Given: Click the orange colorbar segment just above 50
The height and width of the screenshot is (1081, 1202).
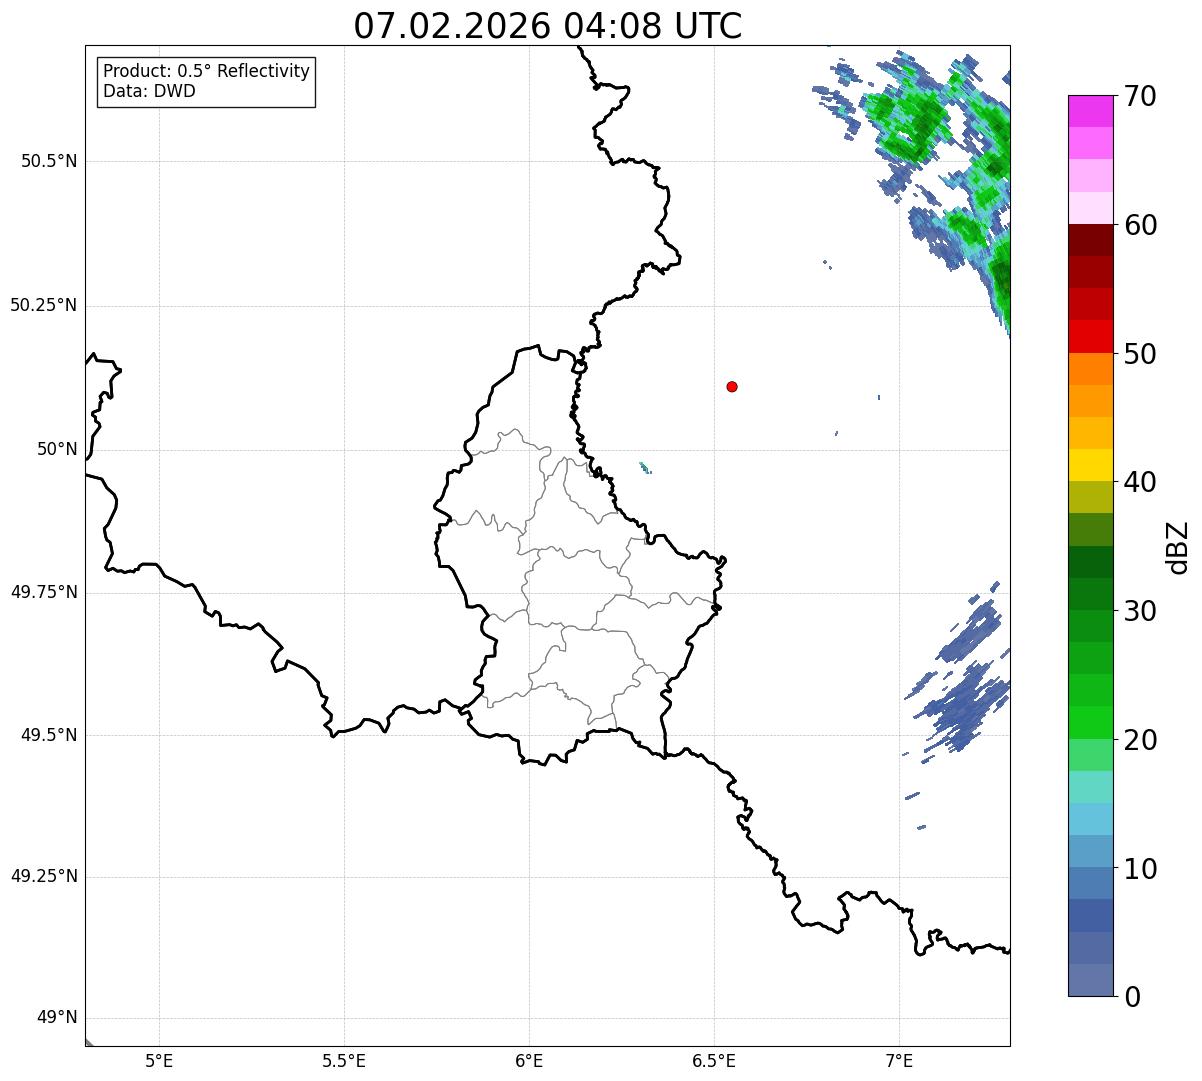Looking at the screenshot, I should coord(1090,368).
